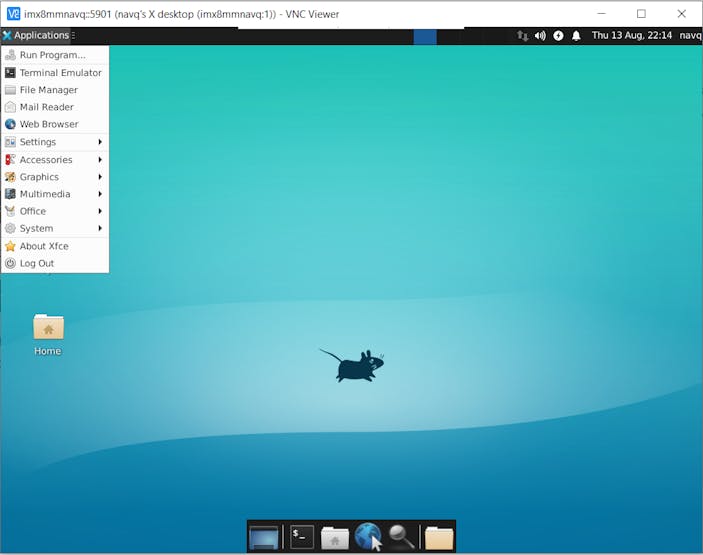The image size is (703, 555).
Task: Click the Run Program gears icon
Action: tap(10, 55)
